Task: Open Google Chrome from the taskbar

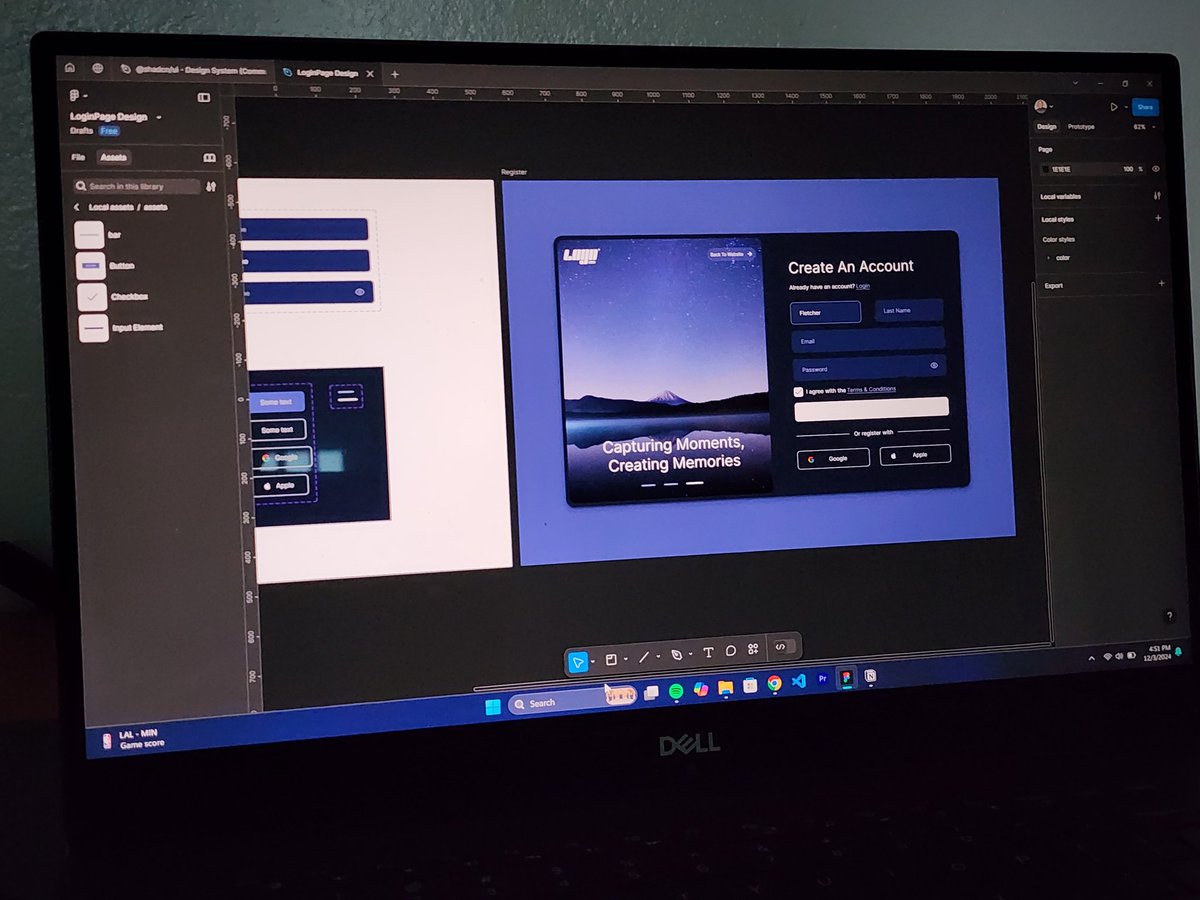Action: (x=774, y=683)
